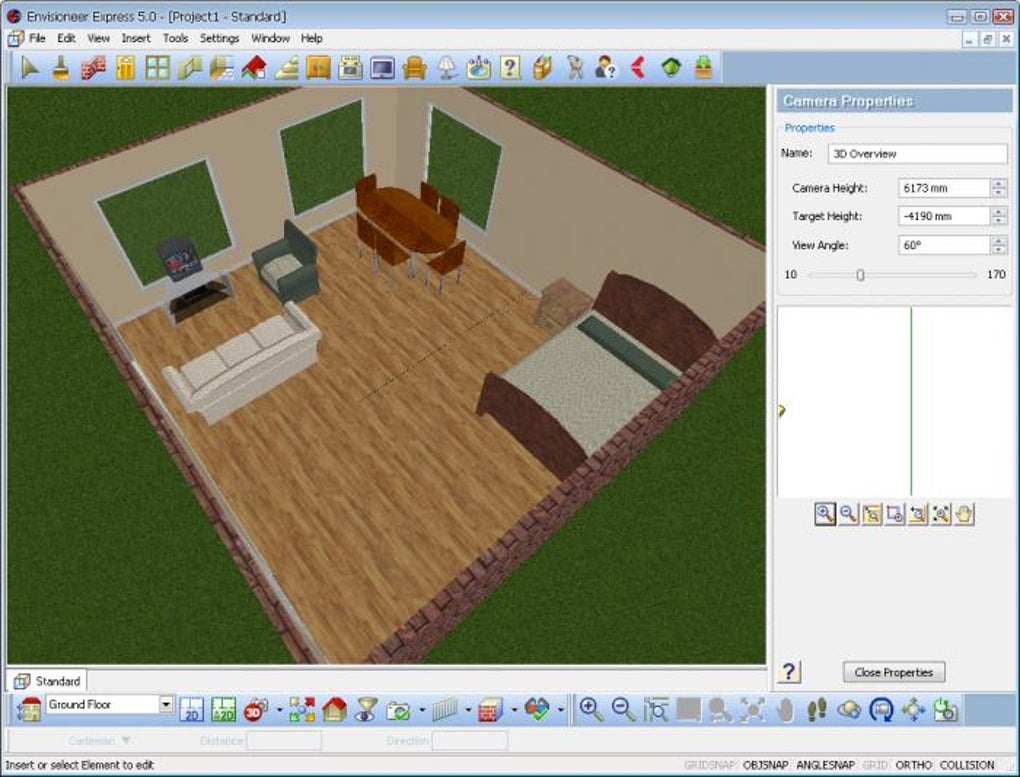Image resolution: width=1020 pixels, height=777 pixels.
Task: Toggle GRID in the status bar
Action: coord(875,765)
